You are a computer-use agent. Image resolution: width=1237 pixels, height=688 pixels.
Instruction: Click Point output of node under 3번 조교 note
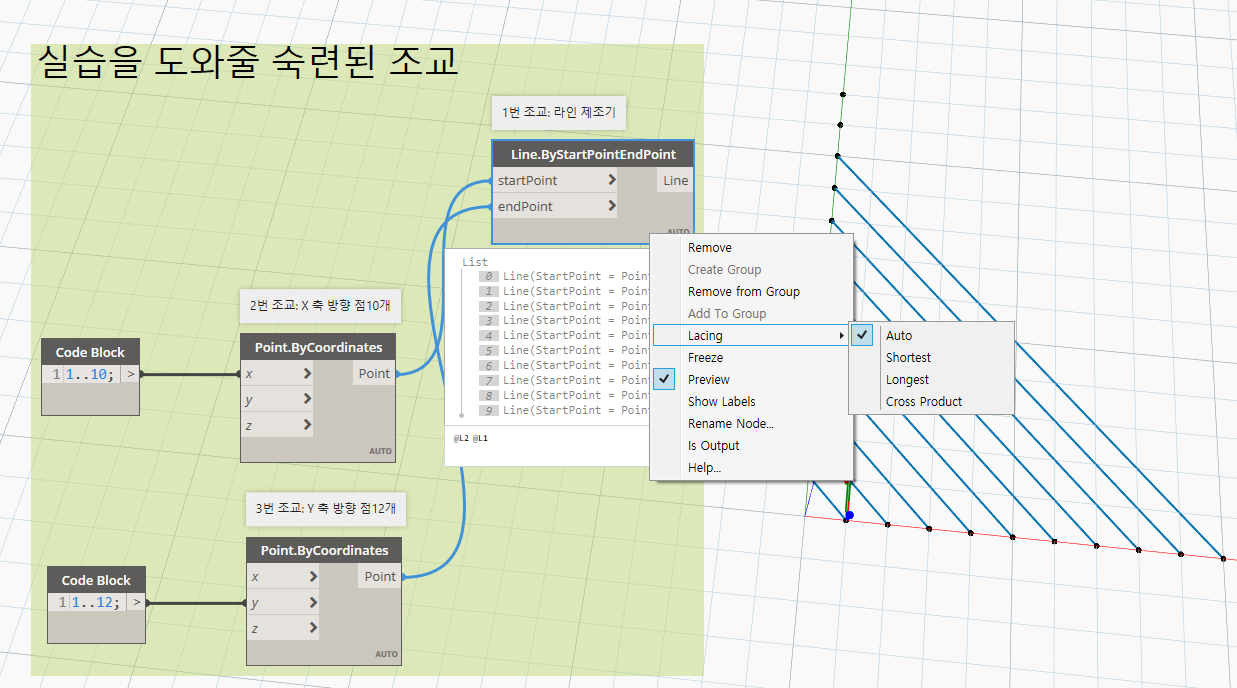click(x=380, y=576)
